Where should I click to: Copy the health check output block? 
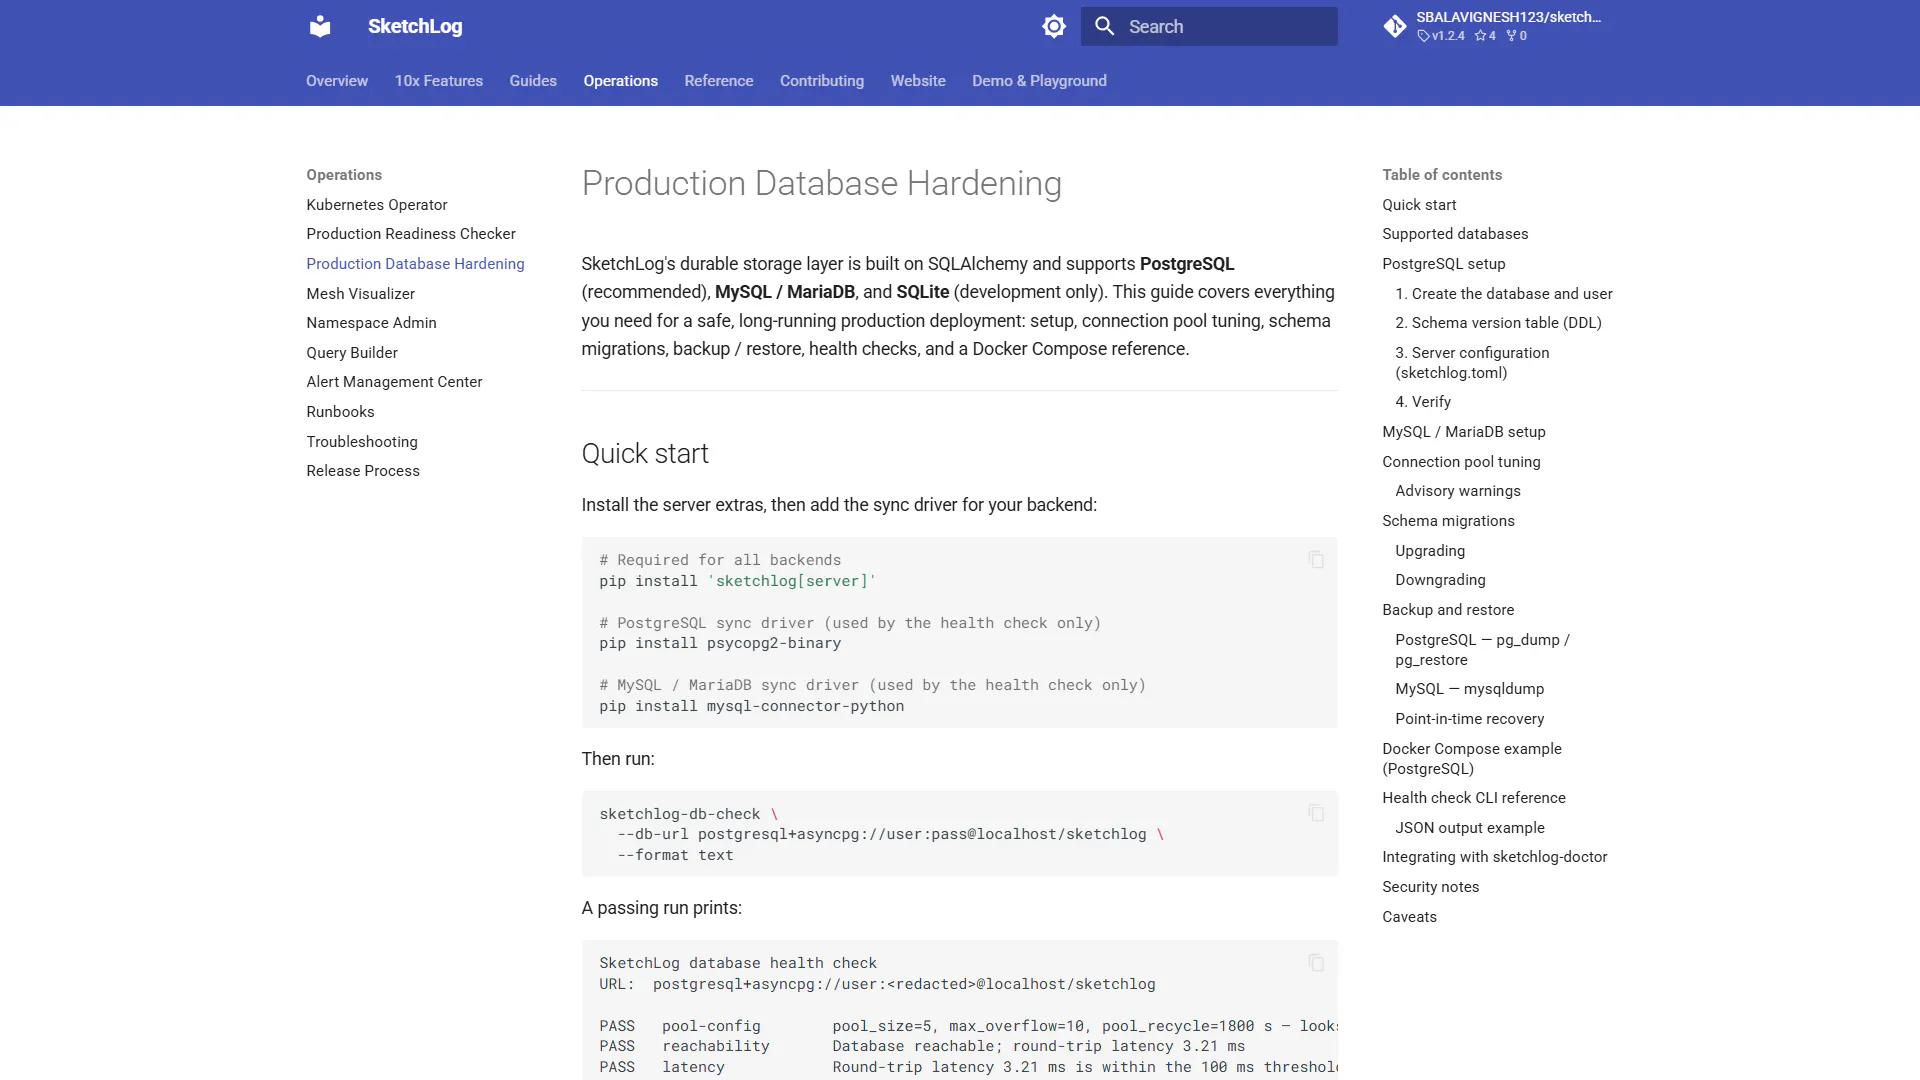coord(1316,963)
